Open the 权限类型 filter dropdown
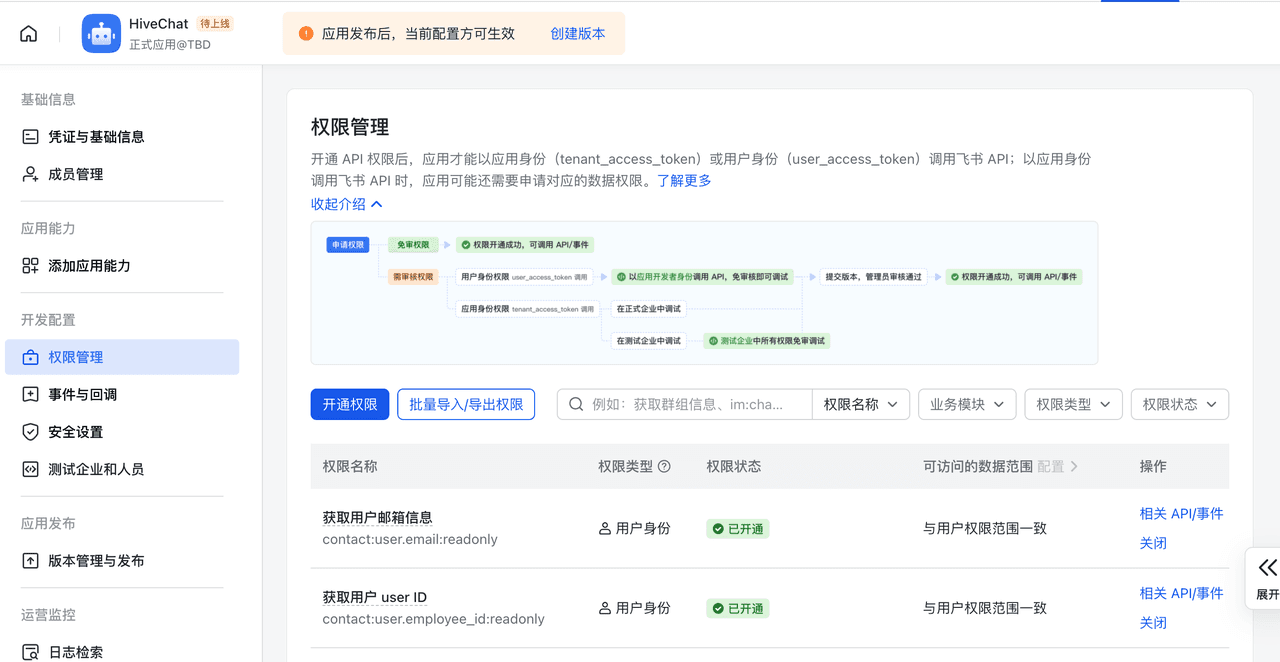The width and height of the screenshot is (1280, 662). 1073,404
